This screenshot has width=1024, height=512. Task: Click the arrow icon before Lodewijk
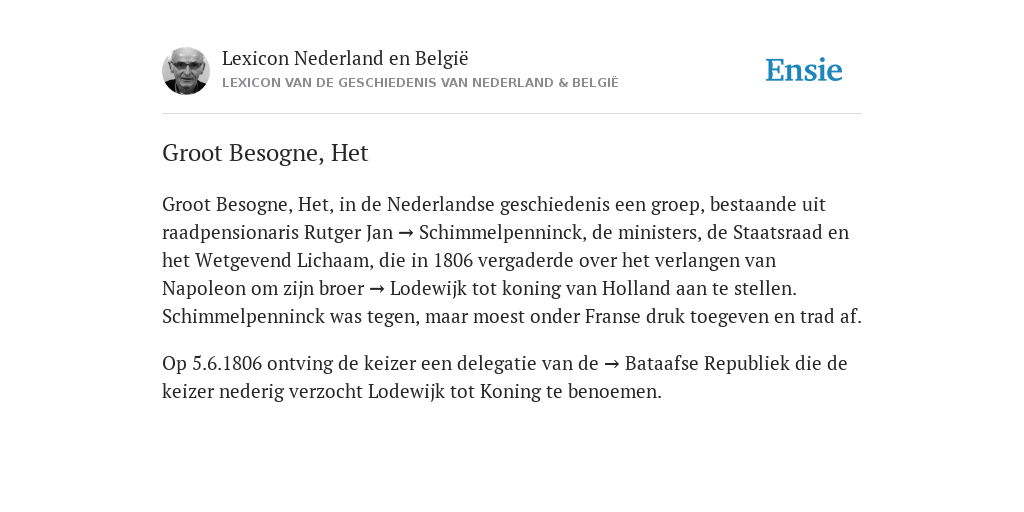[377, 289]
